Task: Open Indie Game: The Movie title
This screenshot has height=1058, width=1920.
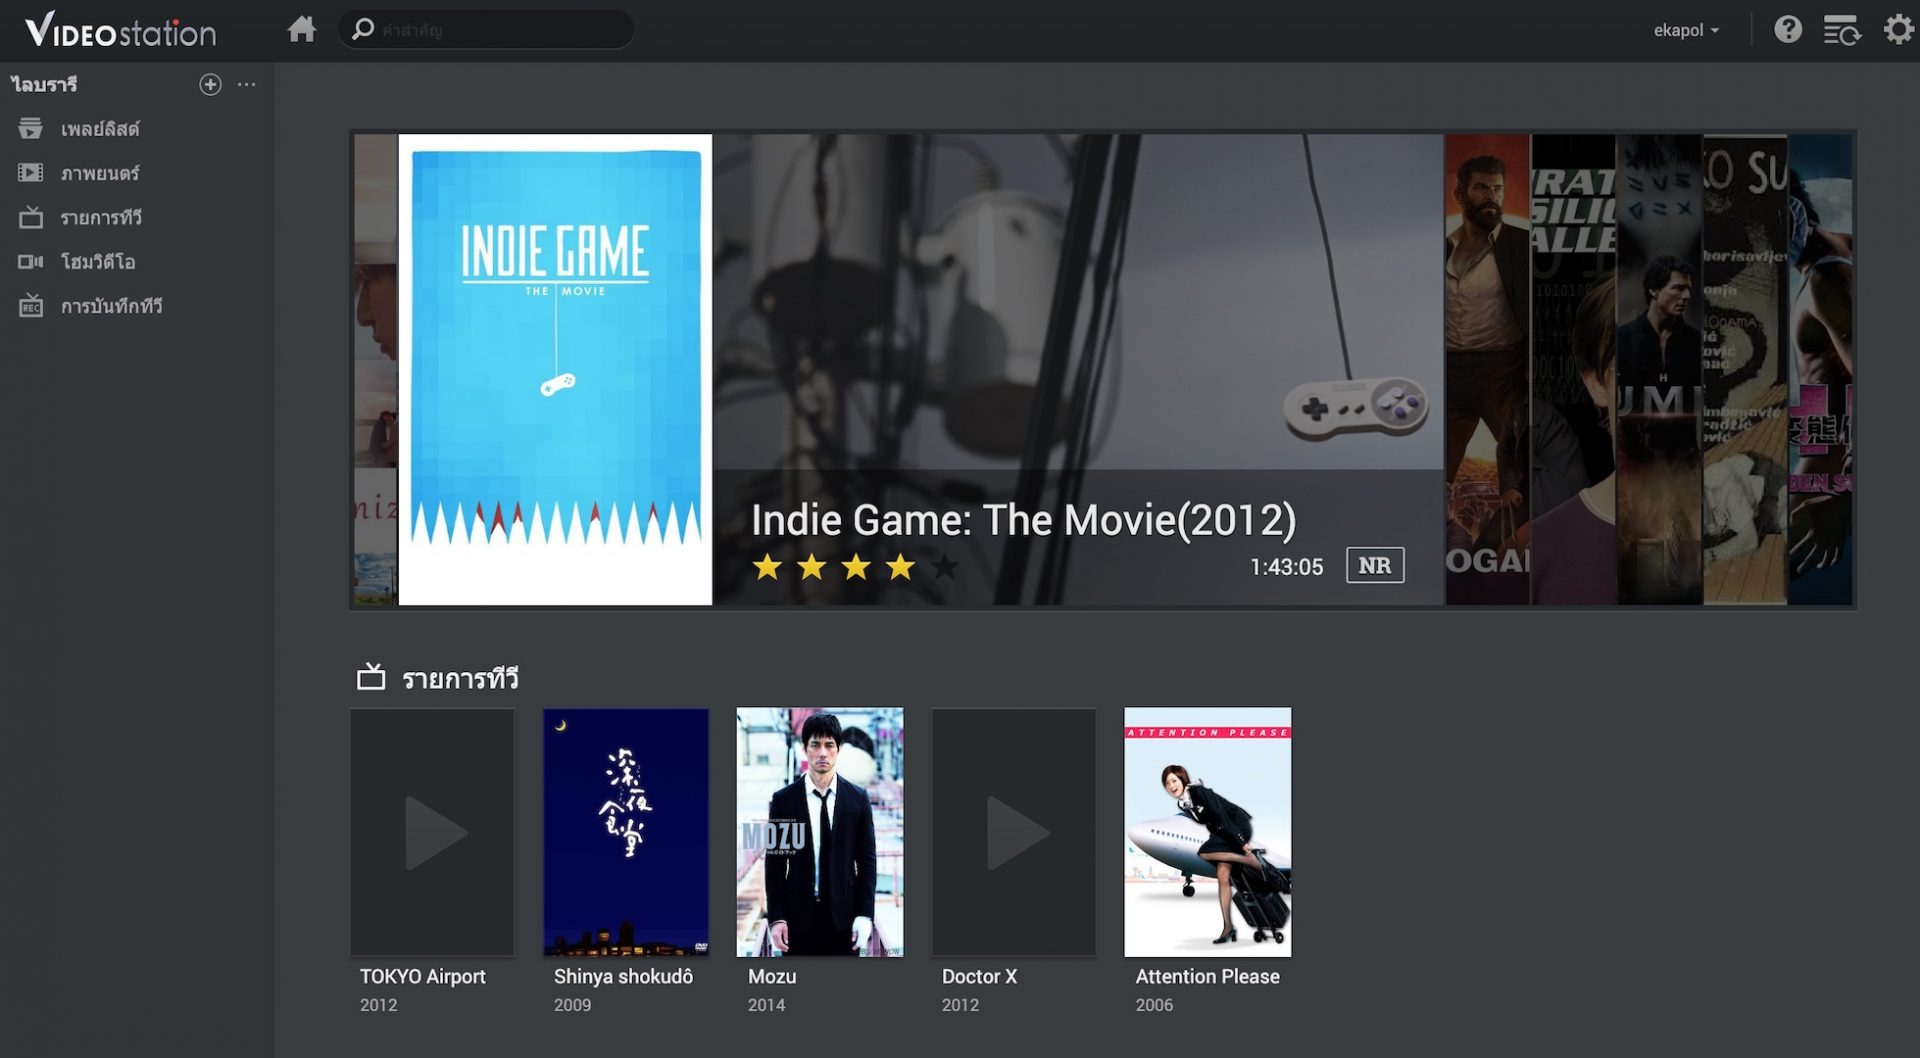Action: tap(1022, 520)
